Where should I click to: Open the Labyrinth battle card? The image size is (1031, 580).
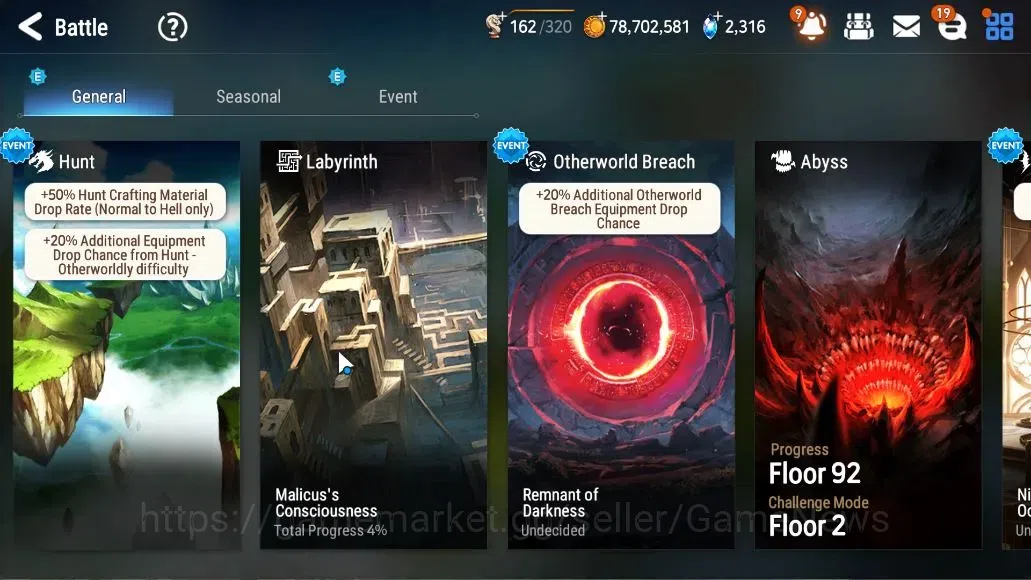(x=373, y=345)
